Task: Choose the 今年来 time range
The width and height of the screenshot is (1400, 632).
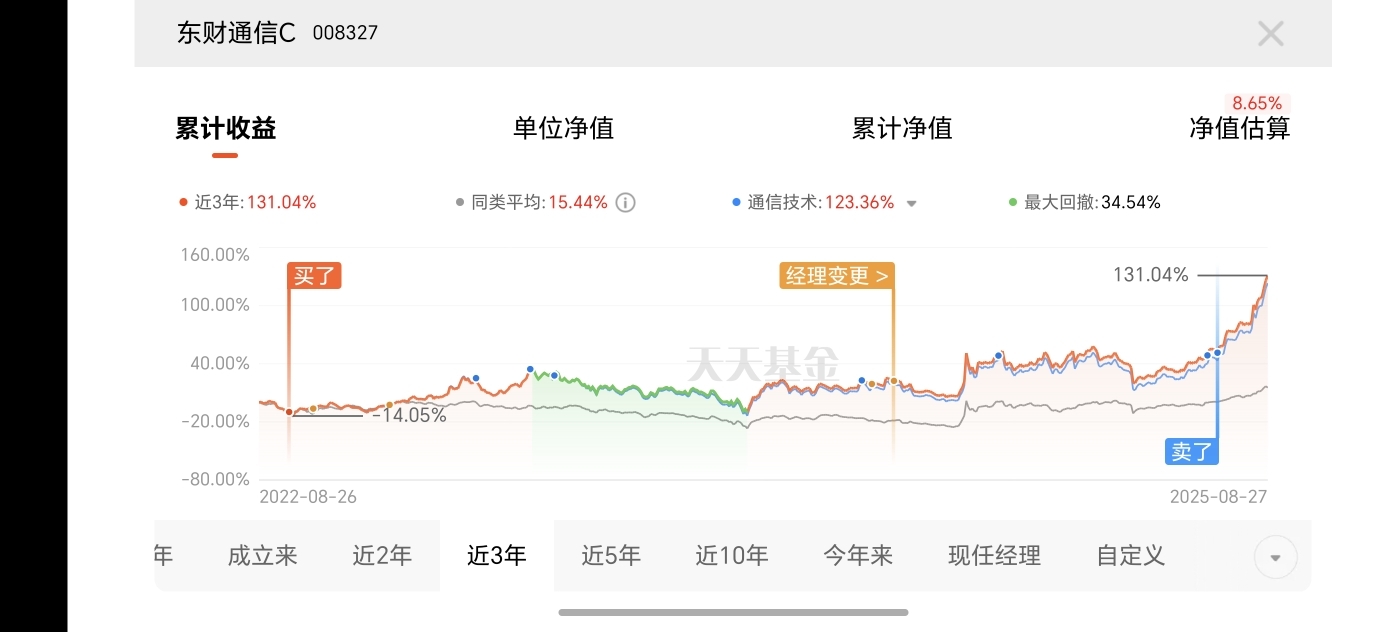Action: click(x=858, y=555)
